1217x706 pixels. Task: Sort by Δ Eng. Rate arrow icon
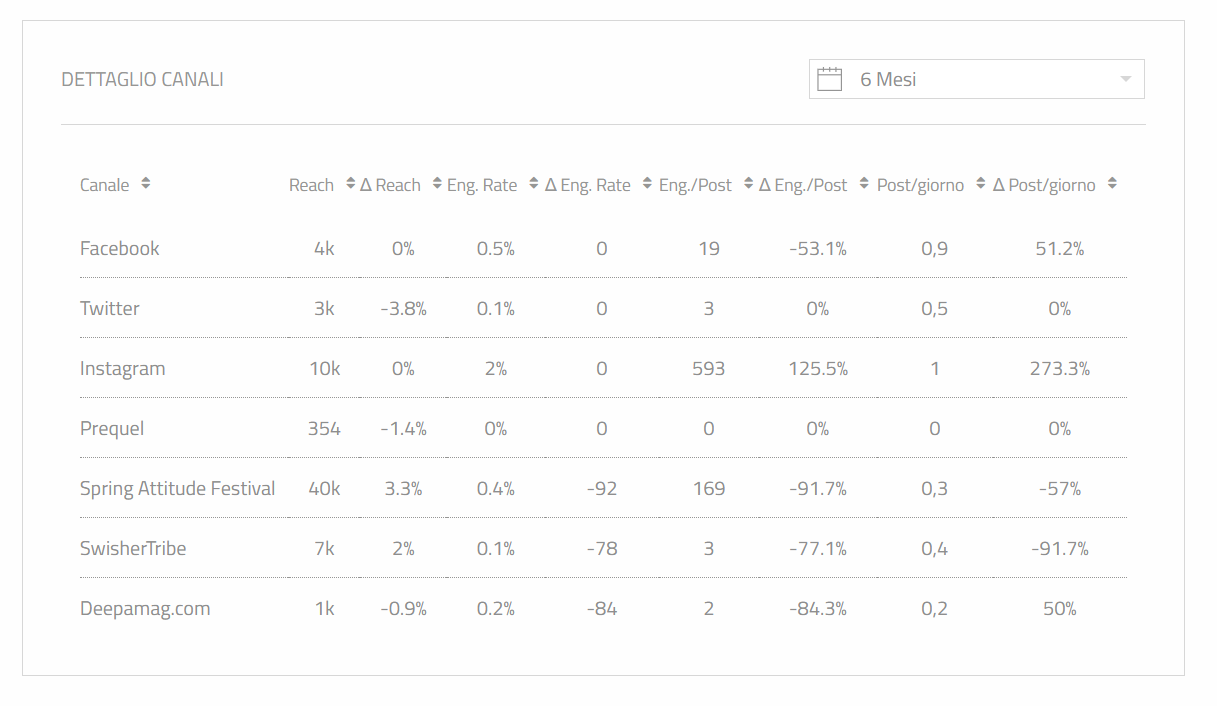647,184
